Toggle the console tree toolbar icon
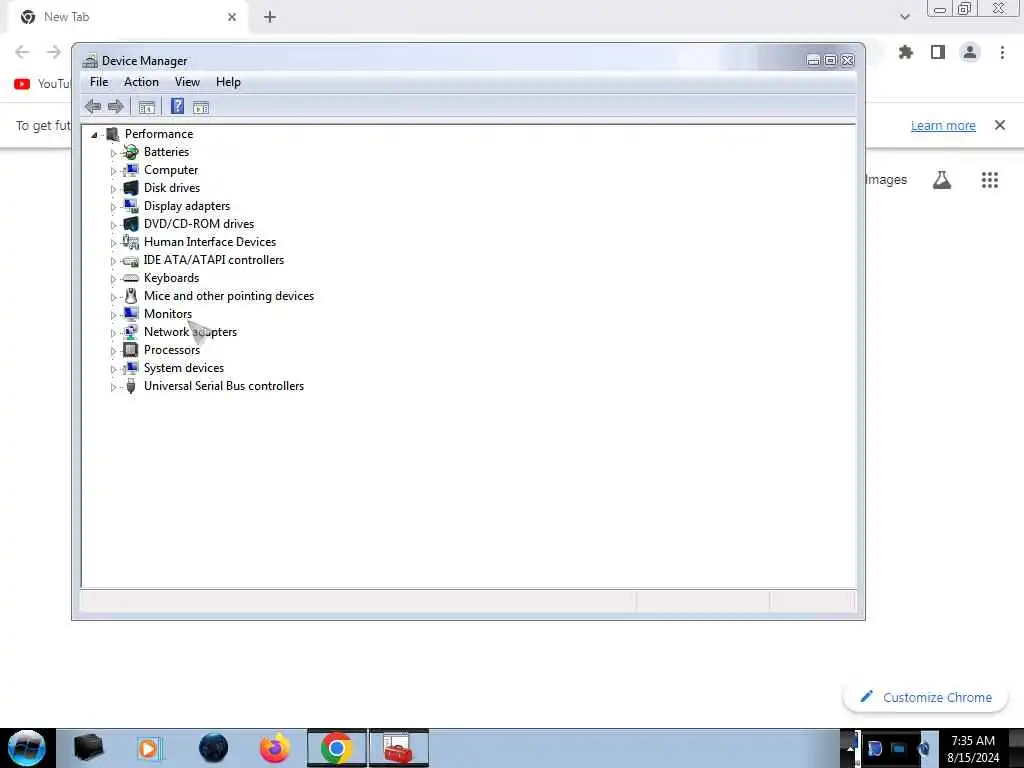Screen dimensions: 1024x768 (146, 107)
